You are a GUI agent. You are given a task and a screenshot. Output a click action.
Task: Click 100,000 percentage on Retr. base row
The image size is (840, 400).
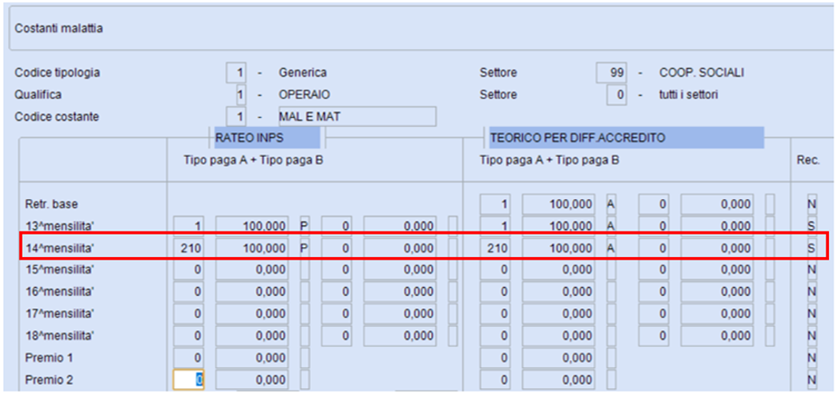[x=559, y=204]
